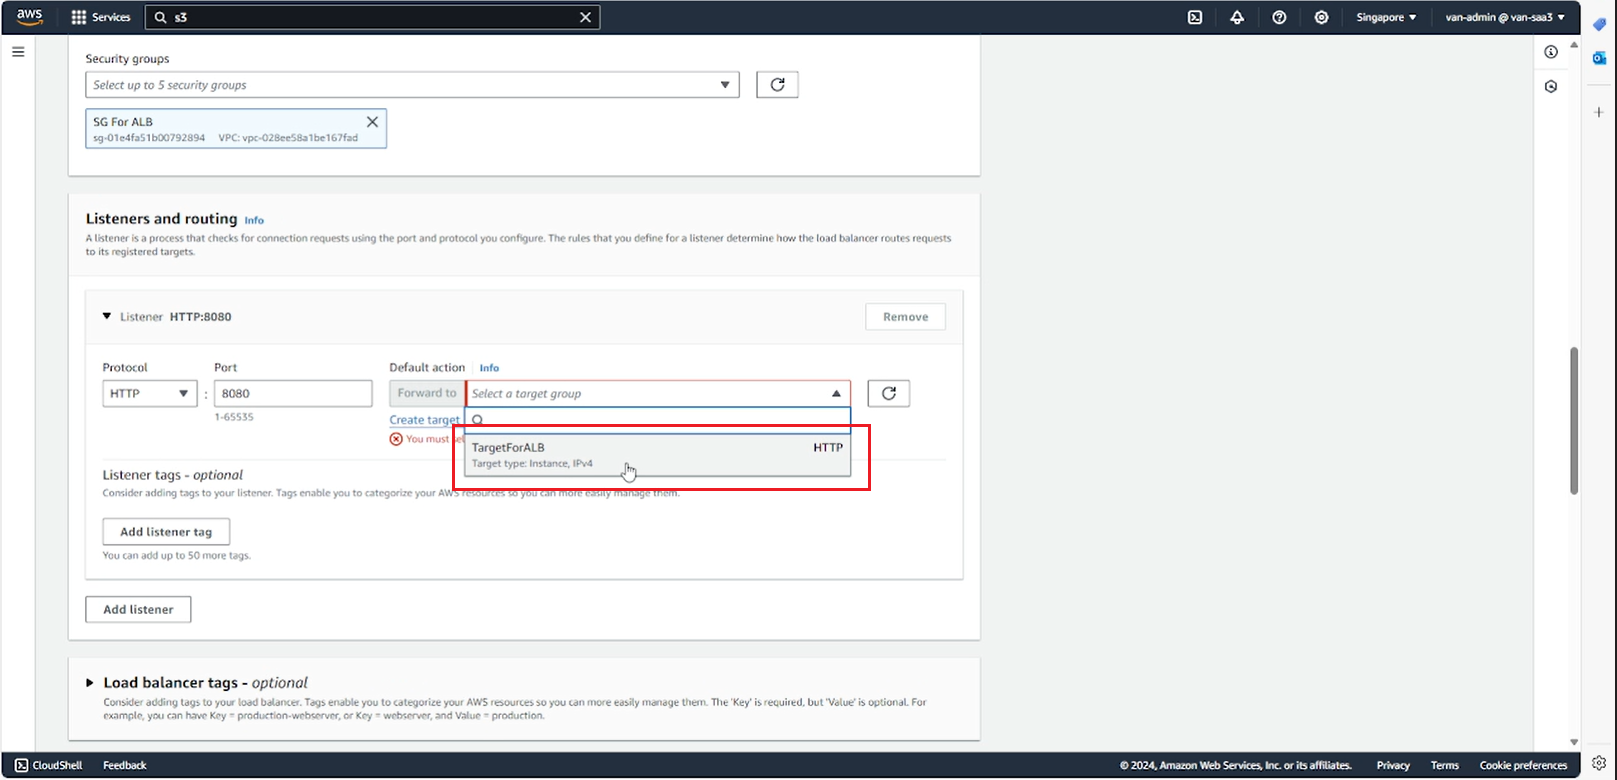
Task: Click the scrollbar up arrow
Action: (x=1574, y=45)
